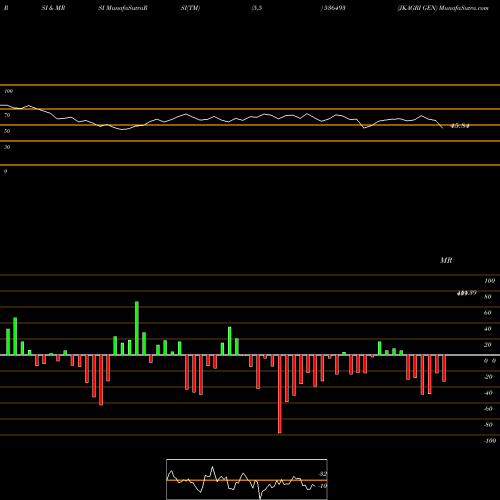Click the MR axis label -100
Image resolution: width=500 pixels, height=500 pixels.
[x=490, y=441]
